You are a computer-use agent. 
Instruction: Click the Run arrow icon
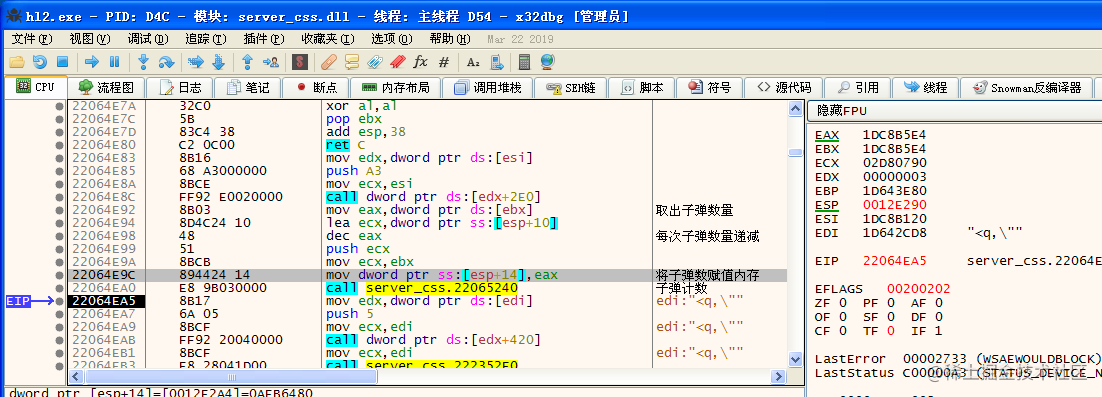click(91, 62)
